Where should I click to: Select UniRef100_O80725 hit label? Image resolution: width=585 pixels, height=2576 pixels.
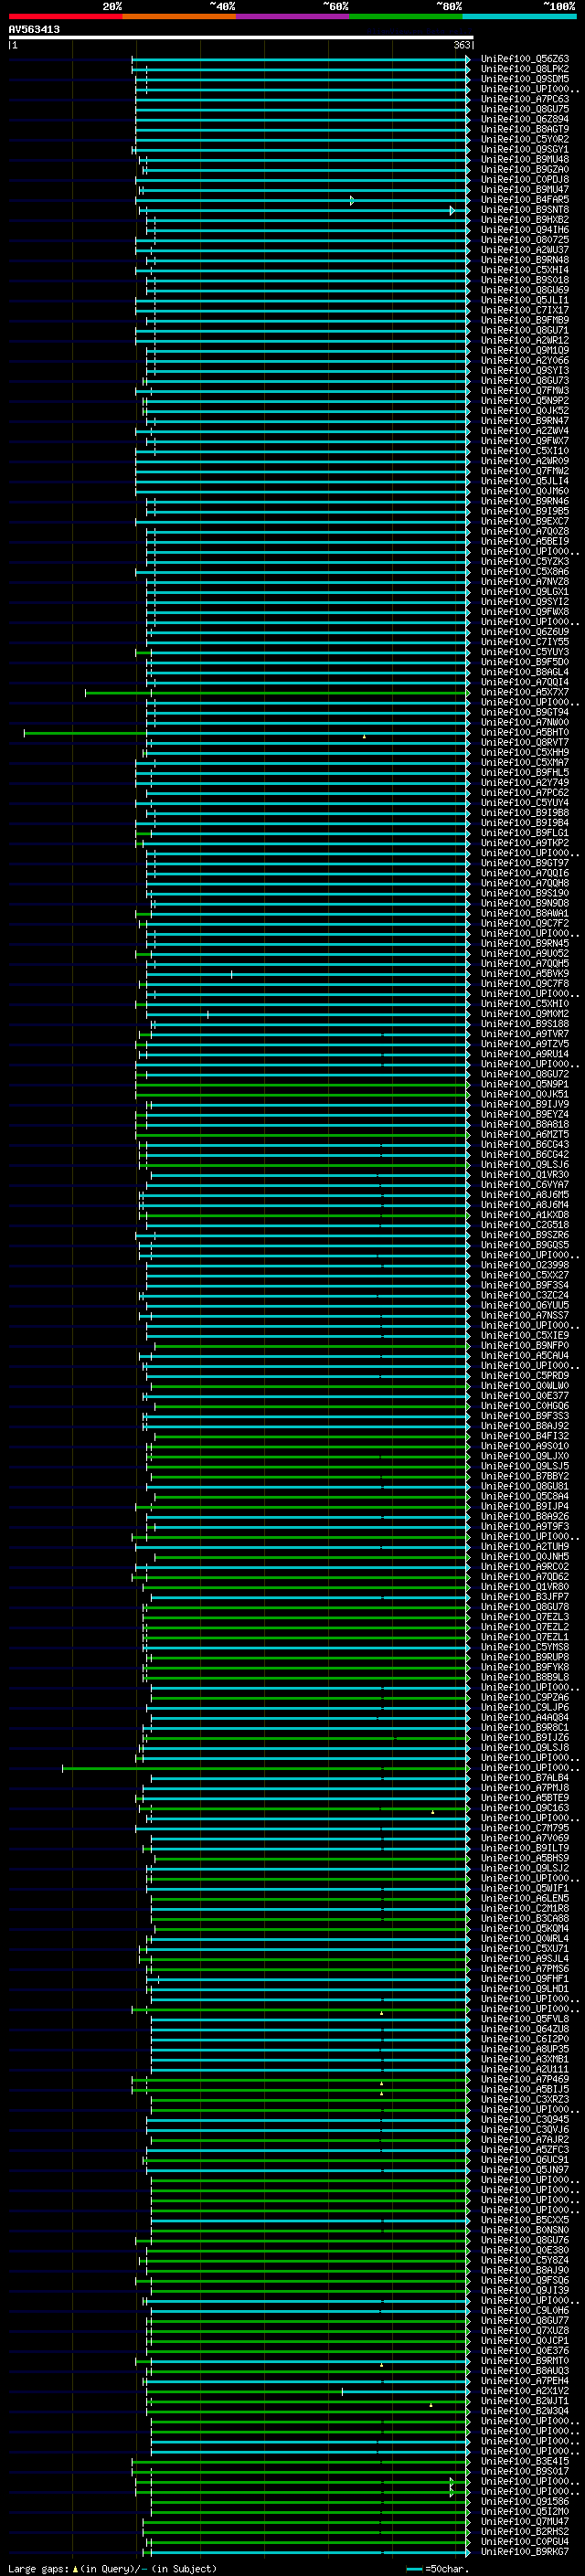[x=525, y=240]
